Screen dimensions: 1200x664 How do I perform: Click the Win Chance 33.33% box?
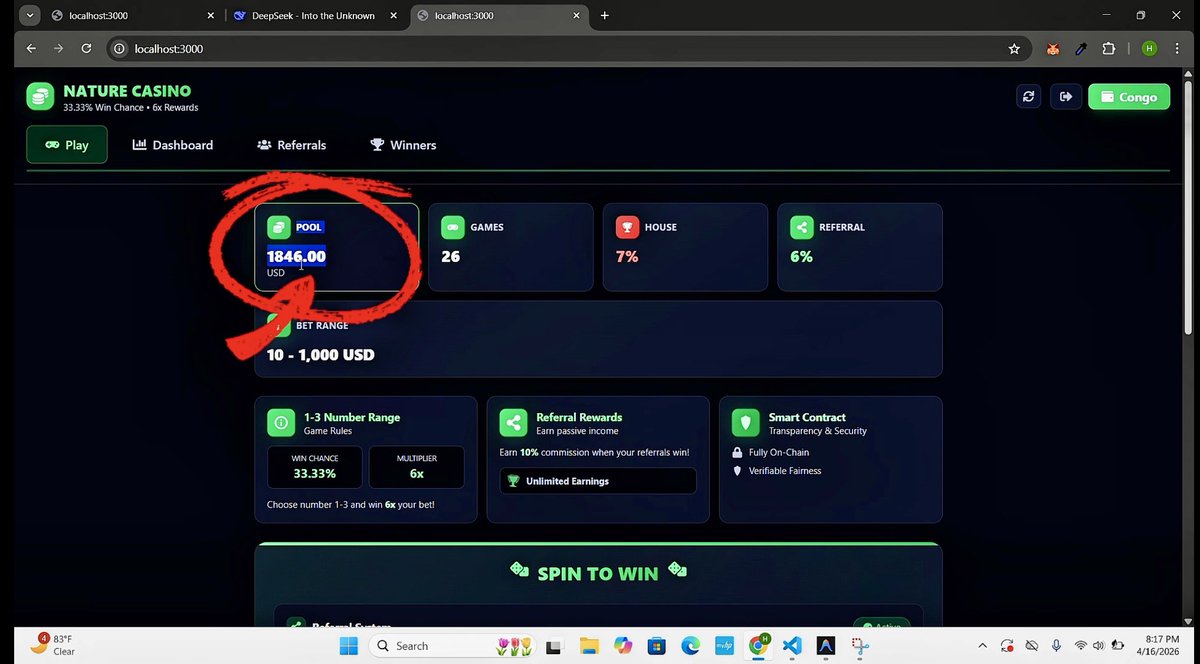(x=314, y=467)
